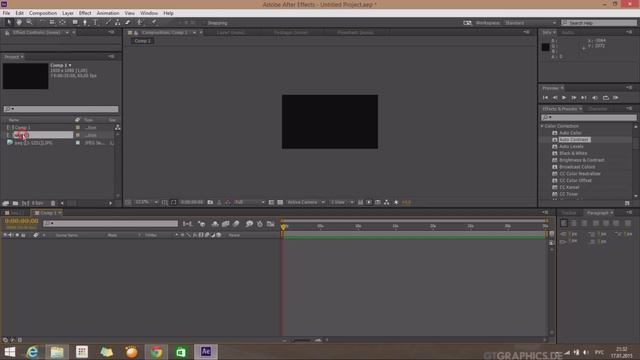This screenshot has width=640, height=360.
Task: Open Composition Mini-Flowchart in timeline
Action: pyautogui.click(x=187, y=224)
